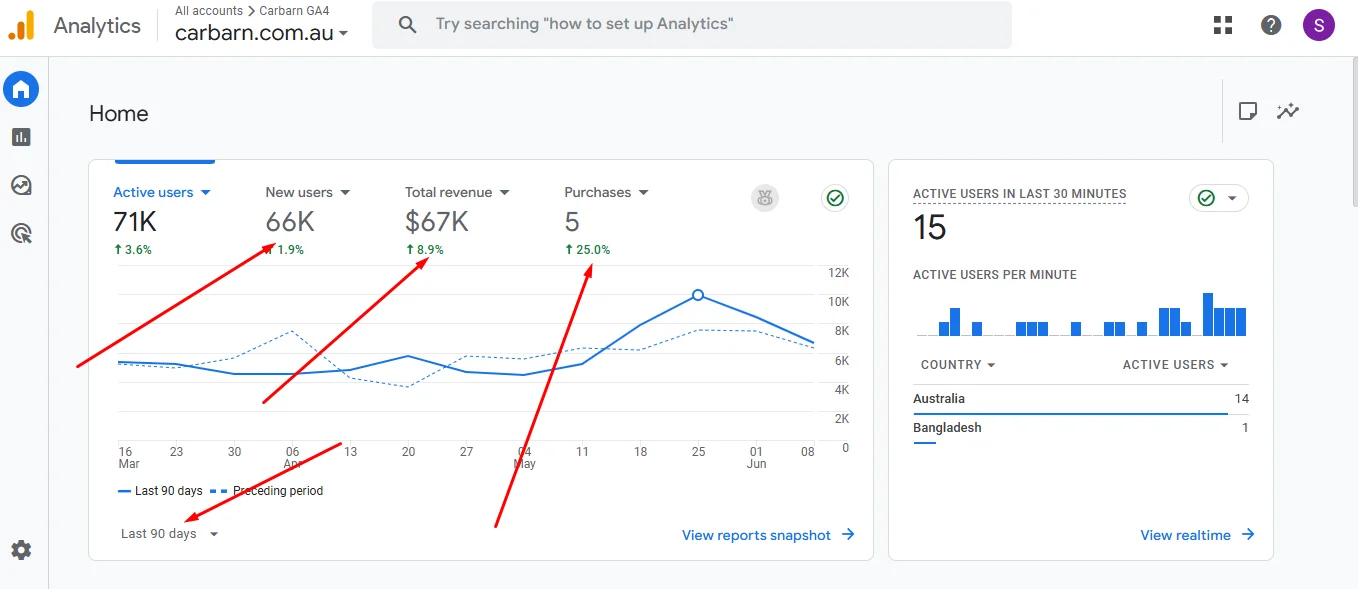
Task: Open the Home icon in sidebar
Action: tap(21, 90)
